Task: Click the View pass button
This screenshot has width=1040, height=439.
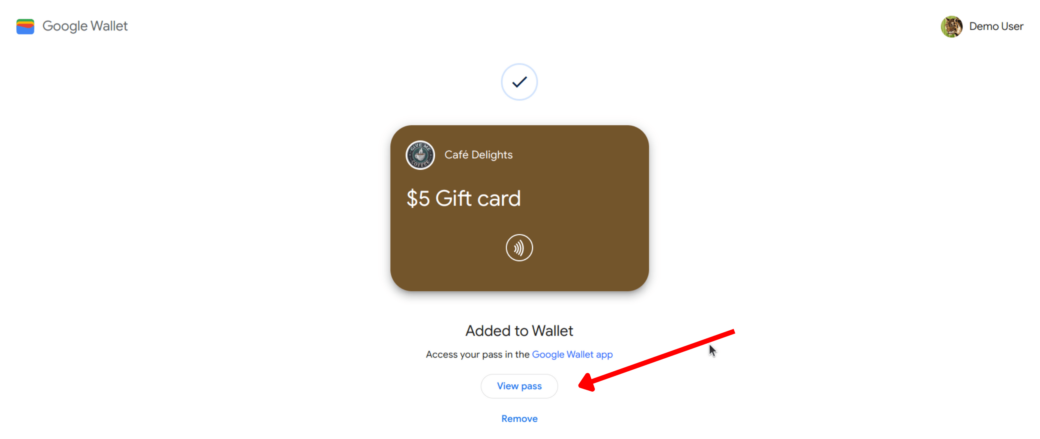Action: coord(519,386)
